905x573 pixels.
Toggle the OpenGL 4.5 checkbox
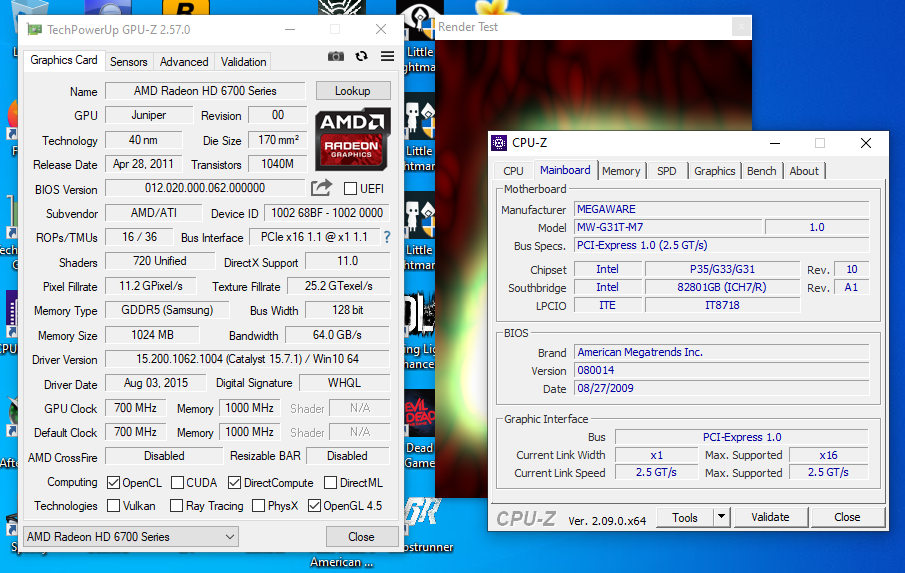click(x=314, y=505)
